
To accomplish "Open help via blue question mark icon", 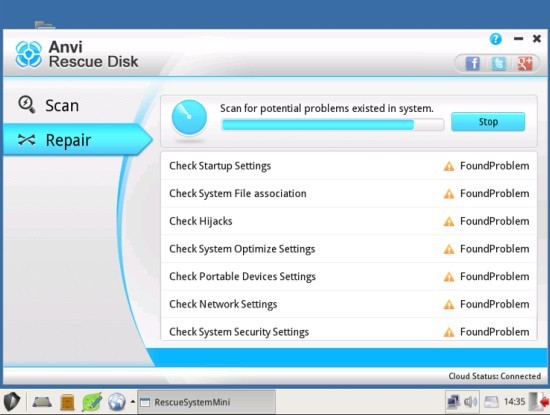I will (x=496, y=39).
